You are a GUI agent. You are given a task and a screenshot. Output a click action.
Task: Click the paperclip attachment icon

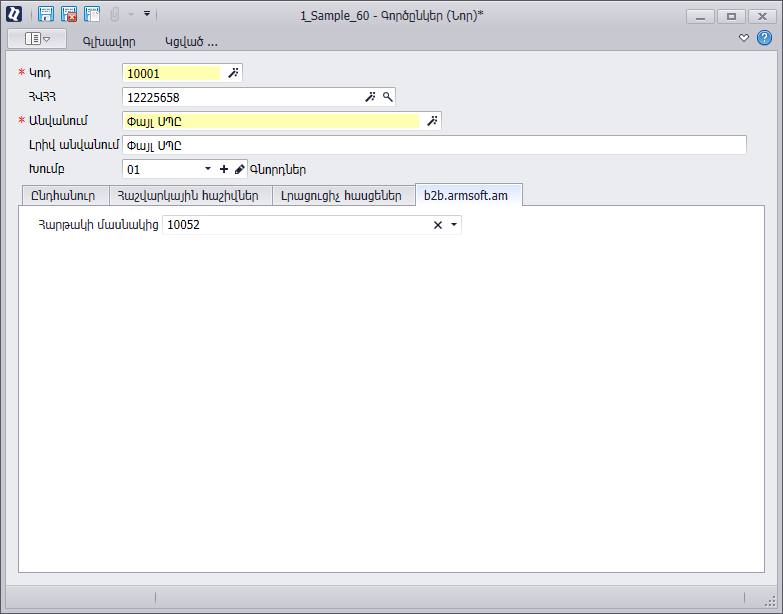click(x=115, y=14)
